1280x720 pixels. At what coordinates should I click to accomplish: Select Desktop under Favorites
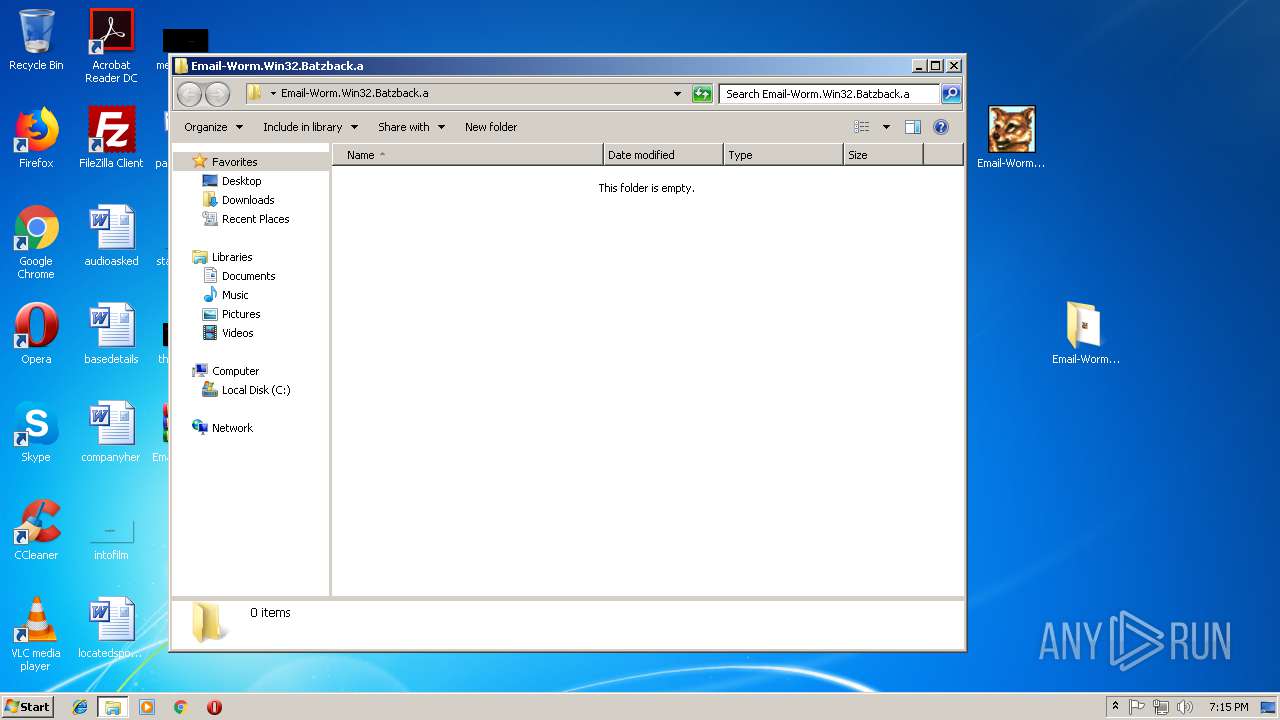241,181
